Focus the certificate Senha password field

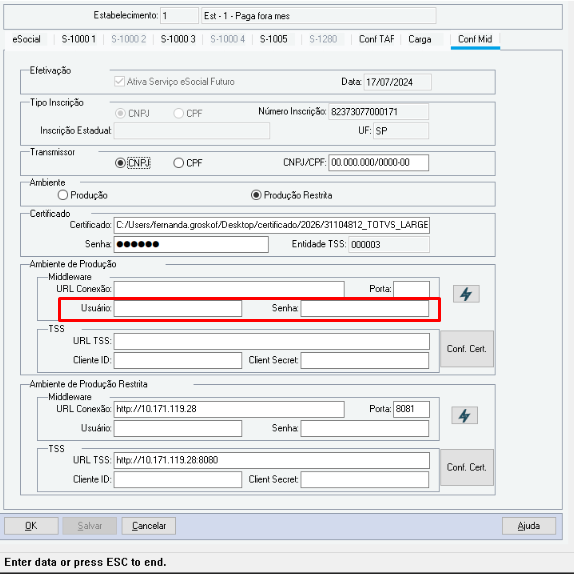pos(191,244)
